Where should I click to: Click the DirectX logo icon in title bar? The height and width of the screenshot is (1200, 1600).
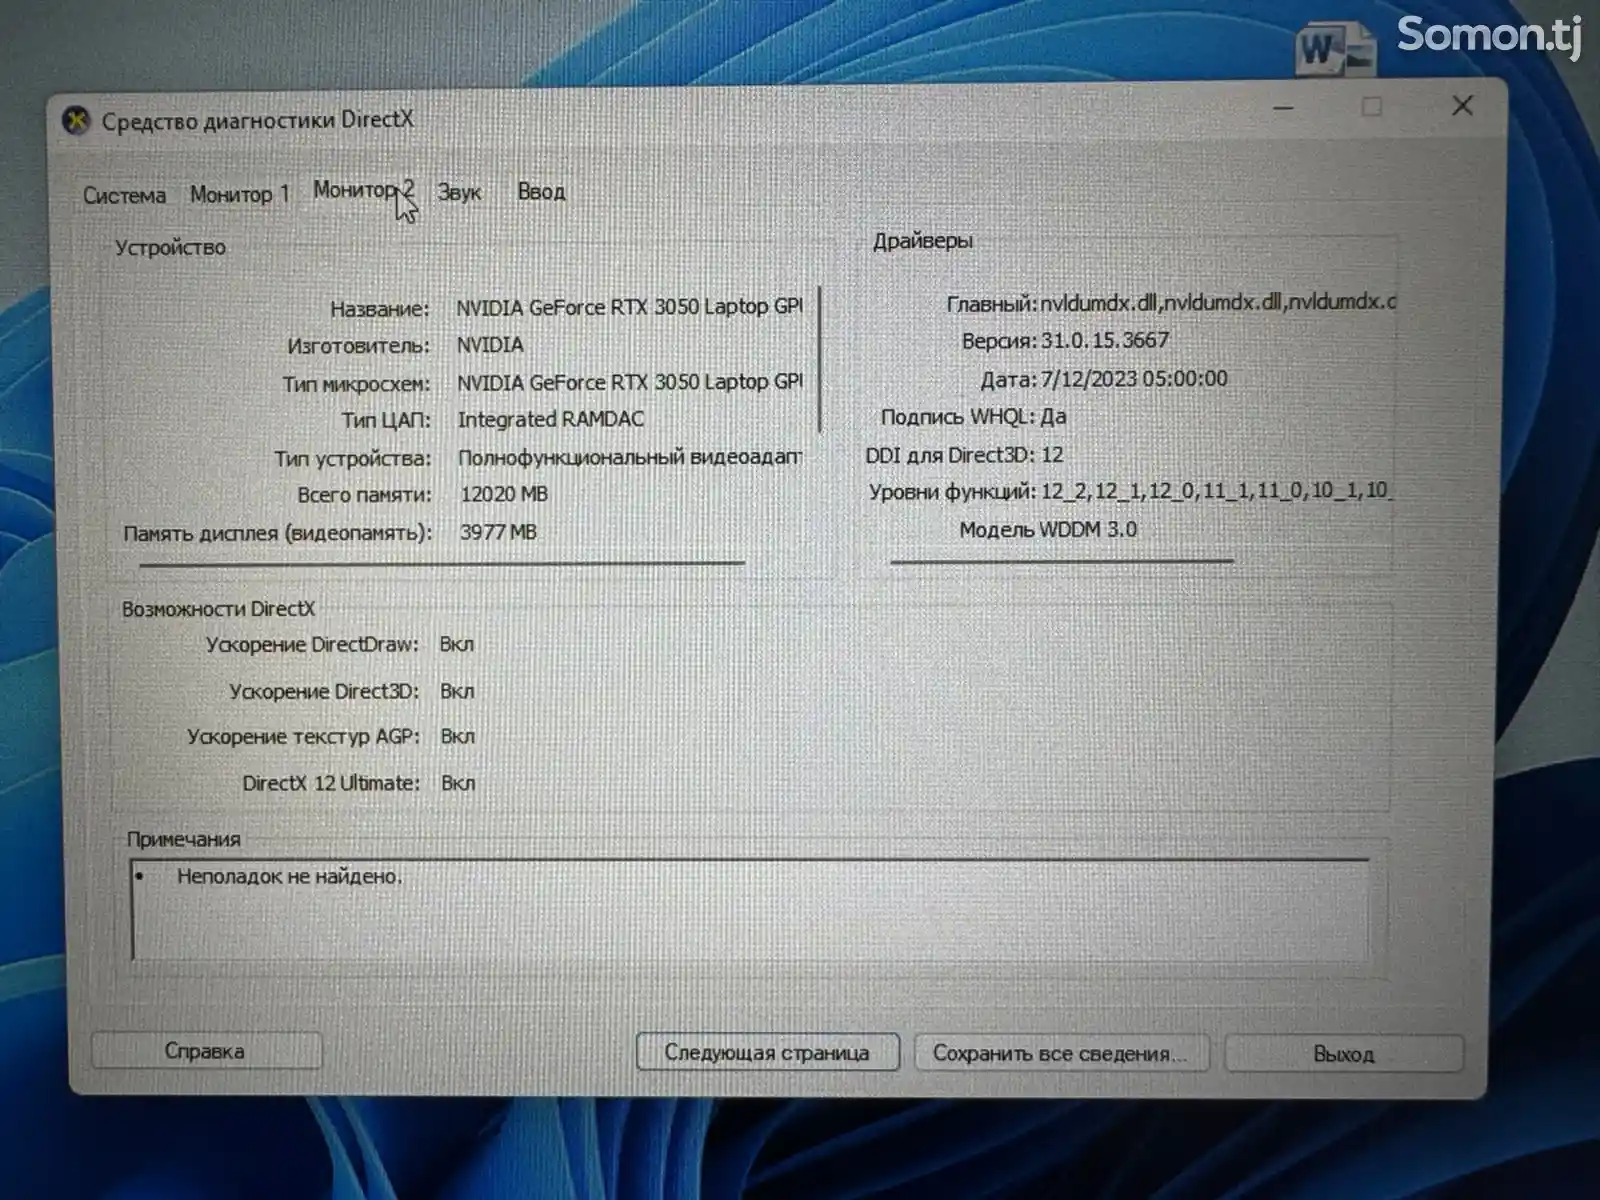coord(75,121)
